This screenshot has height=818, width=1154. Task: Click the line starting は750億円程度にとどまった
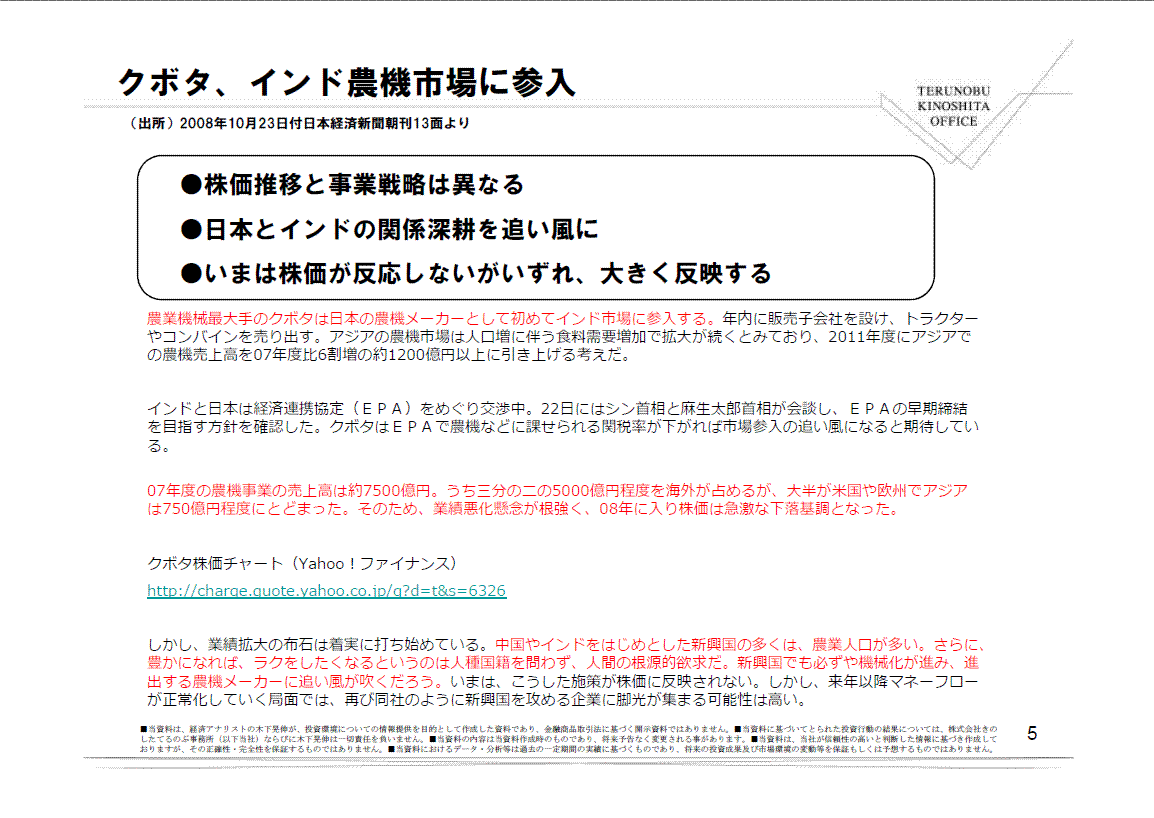[x=523, y=509]
